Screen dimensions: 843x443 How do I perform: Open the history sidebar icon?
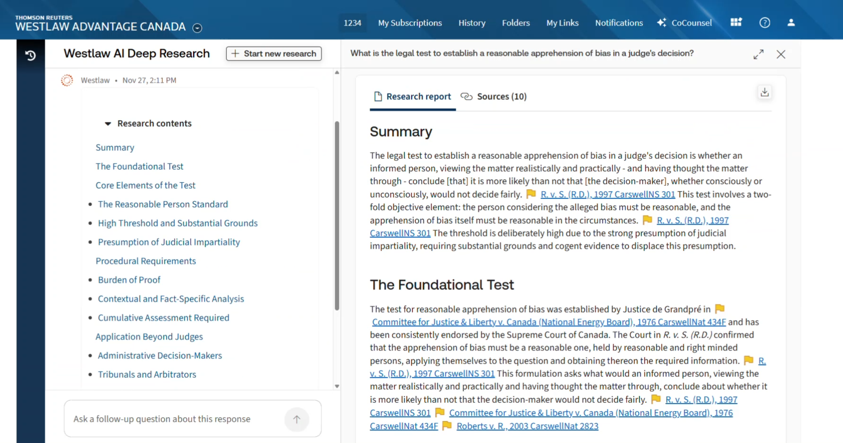(x=30, y=55)
